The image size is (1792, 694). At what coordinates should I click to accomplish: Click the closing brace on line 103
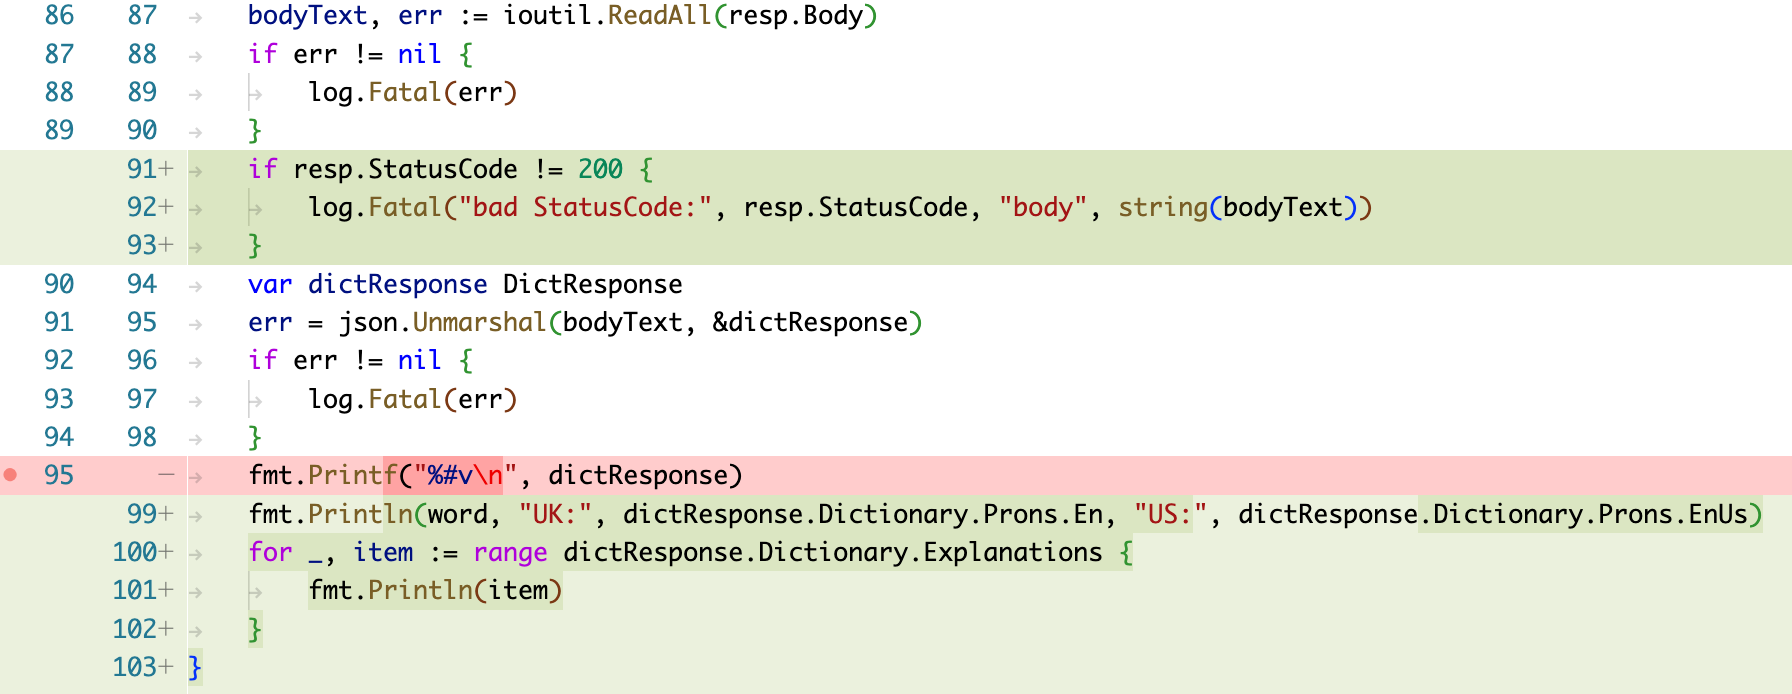coord(195,667)
